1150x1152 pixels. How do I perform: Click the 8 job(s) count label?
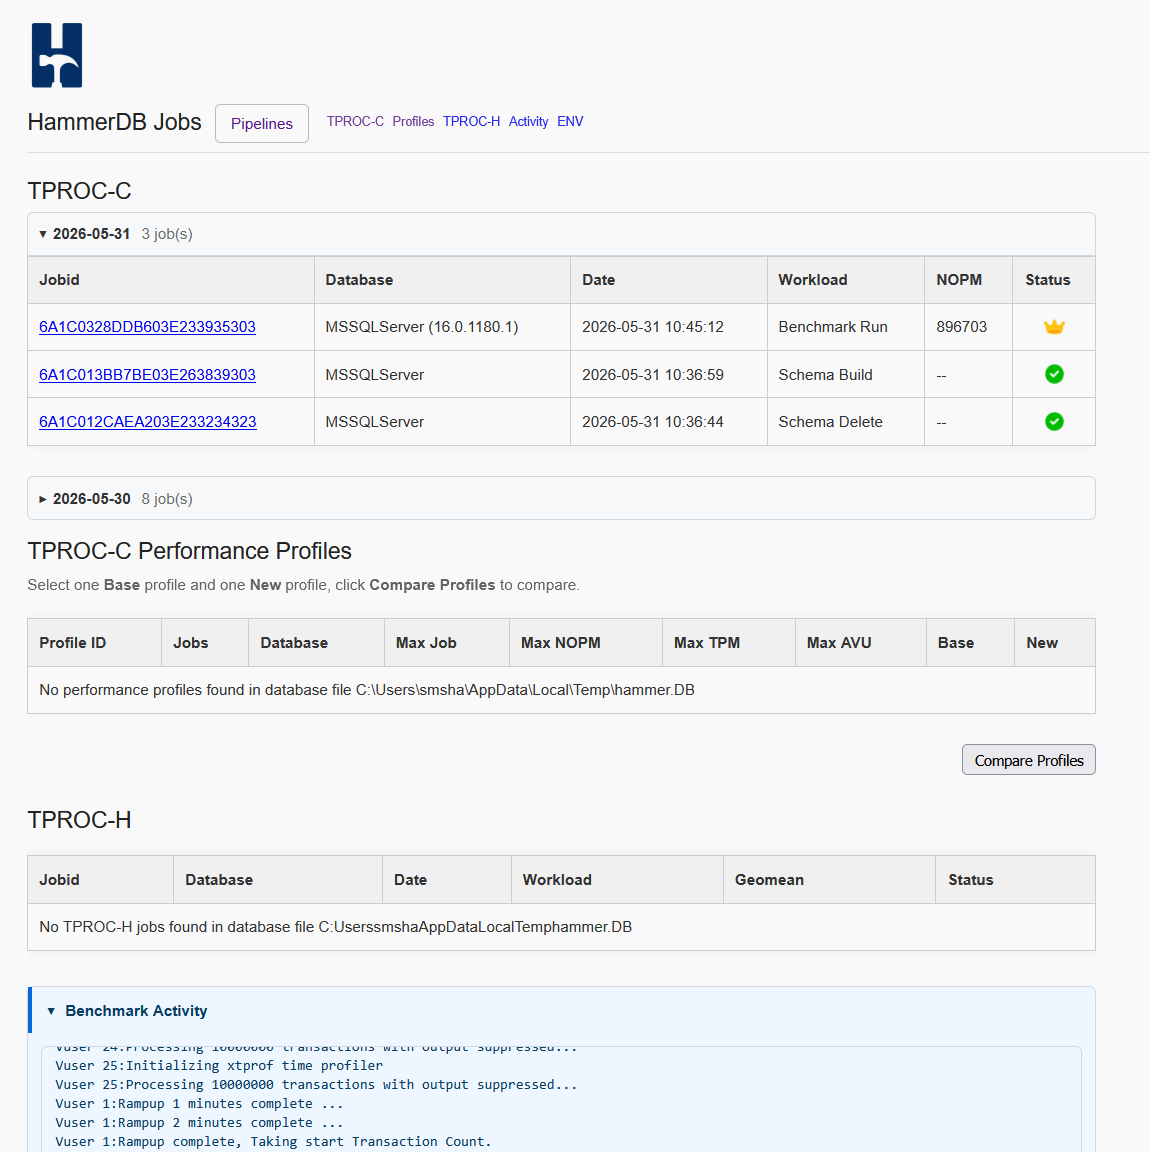(167, 500)
